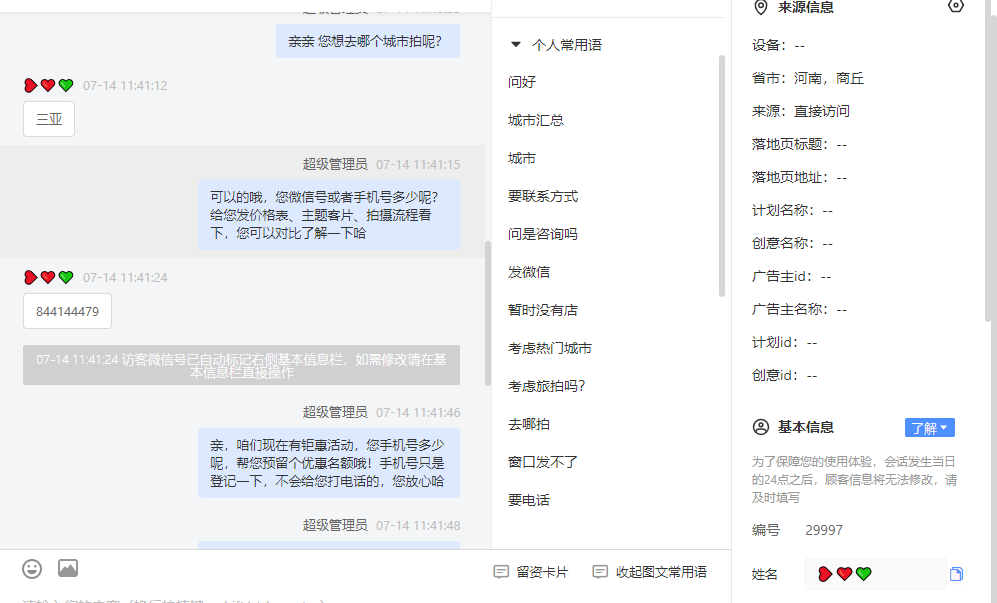The height and width of the screenshot is (603, 997).
Task: Select the 问是咨询吗 quick phrase
Action: [x=543, y=234]
